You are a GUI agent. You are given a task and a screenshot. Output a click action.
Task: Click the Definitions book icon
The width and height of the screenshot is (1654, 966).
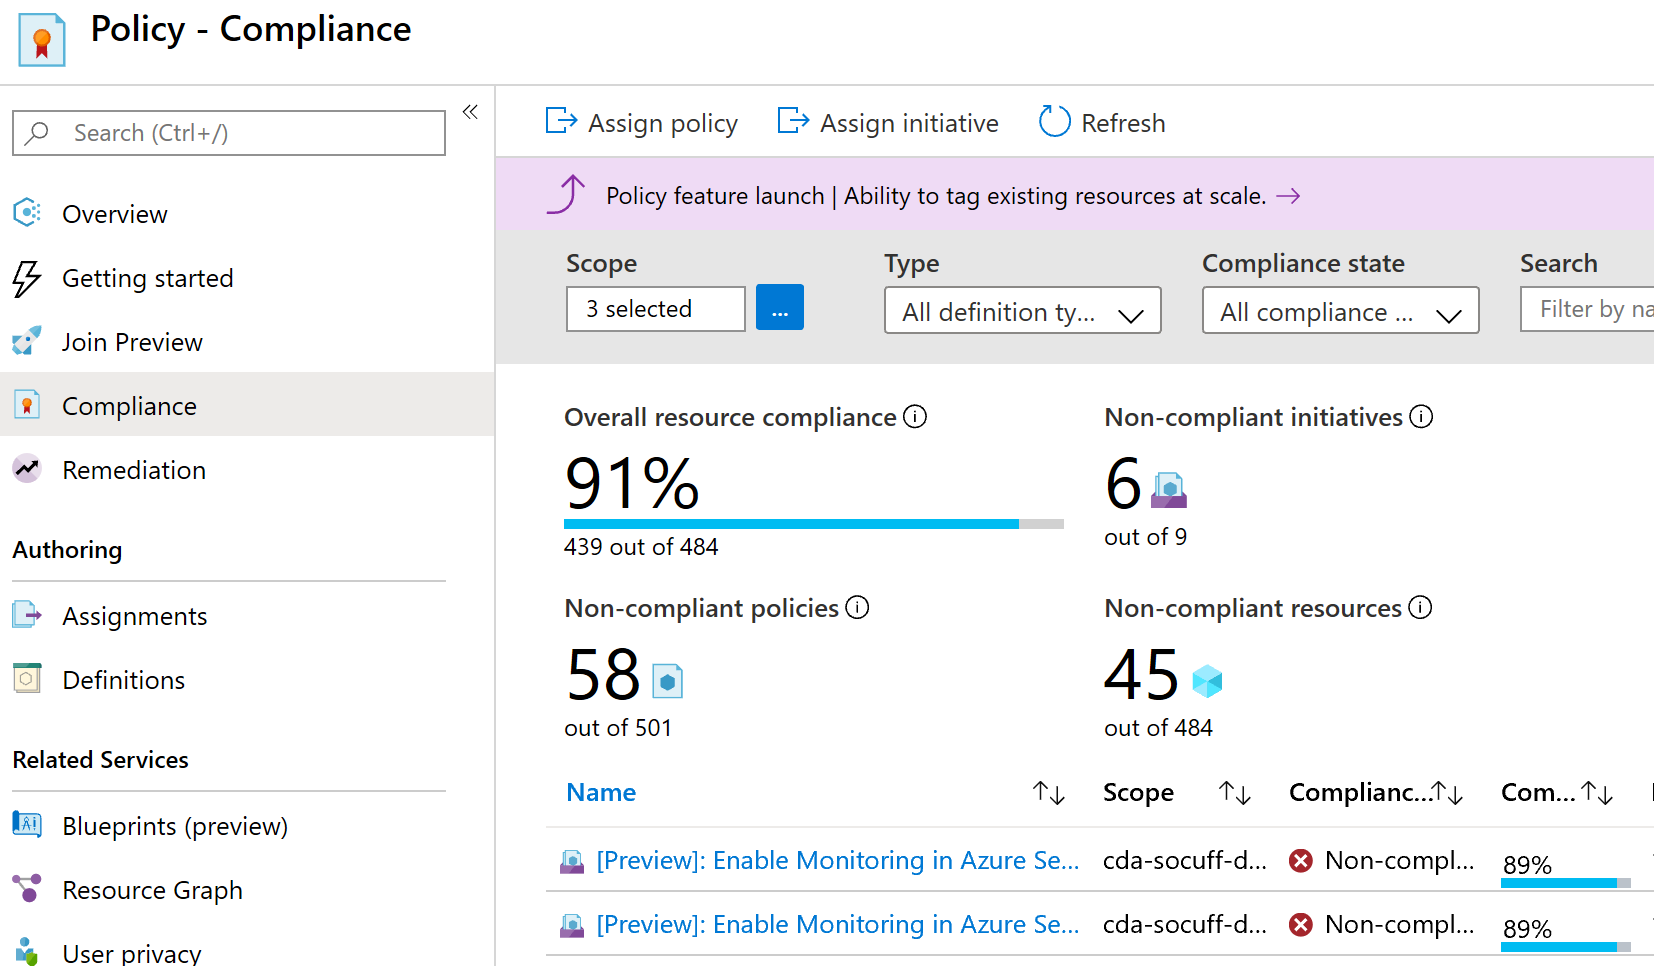pos(27,679)
